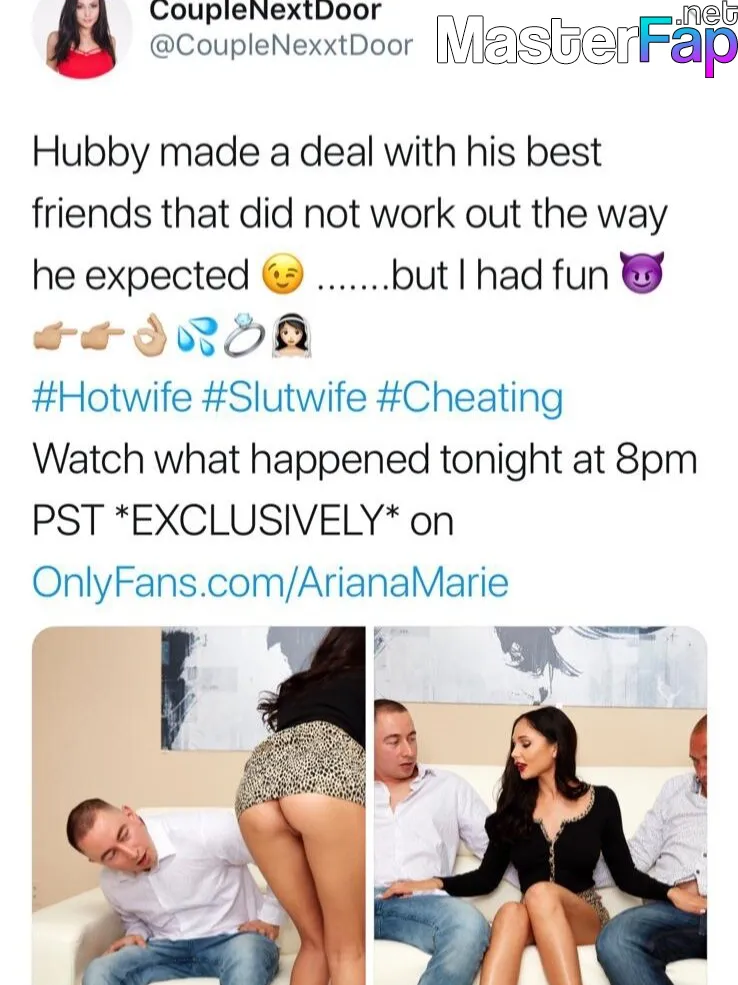This screenshot has height=985, width=738.
Task: Click the 'Watch what happened tonight' text line
Action: 365,459
